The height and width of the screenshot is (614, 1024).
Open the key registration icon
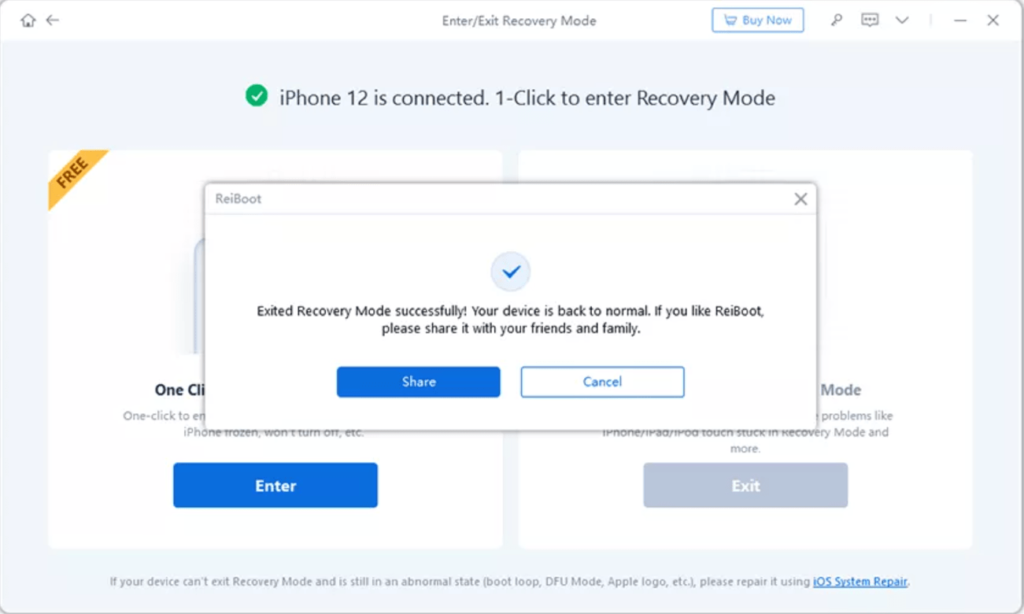pyautogui.click(x=836, y=20)
